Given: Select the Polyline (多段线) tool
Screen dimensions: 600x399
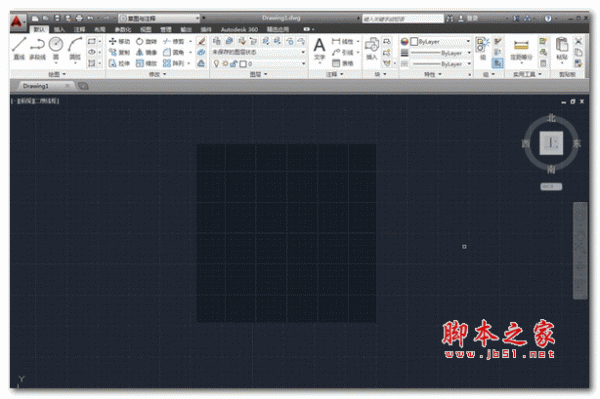Looking at the screenshot, I should (37, 48).
